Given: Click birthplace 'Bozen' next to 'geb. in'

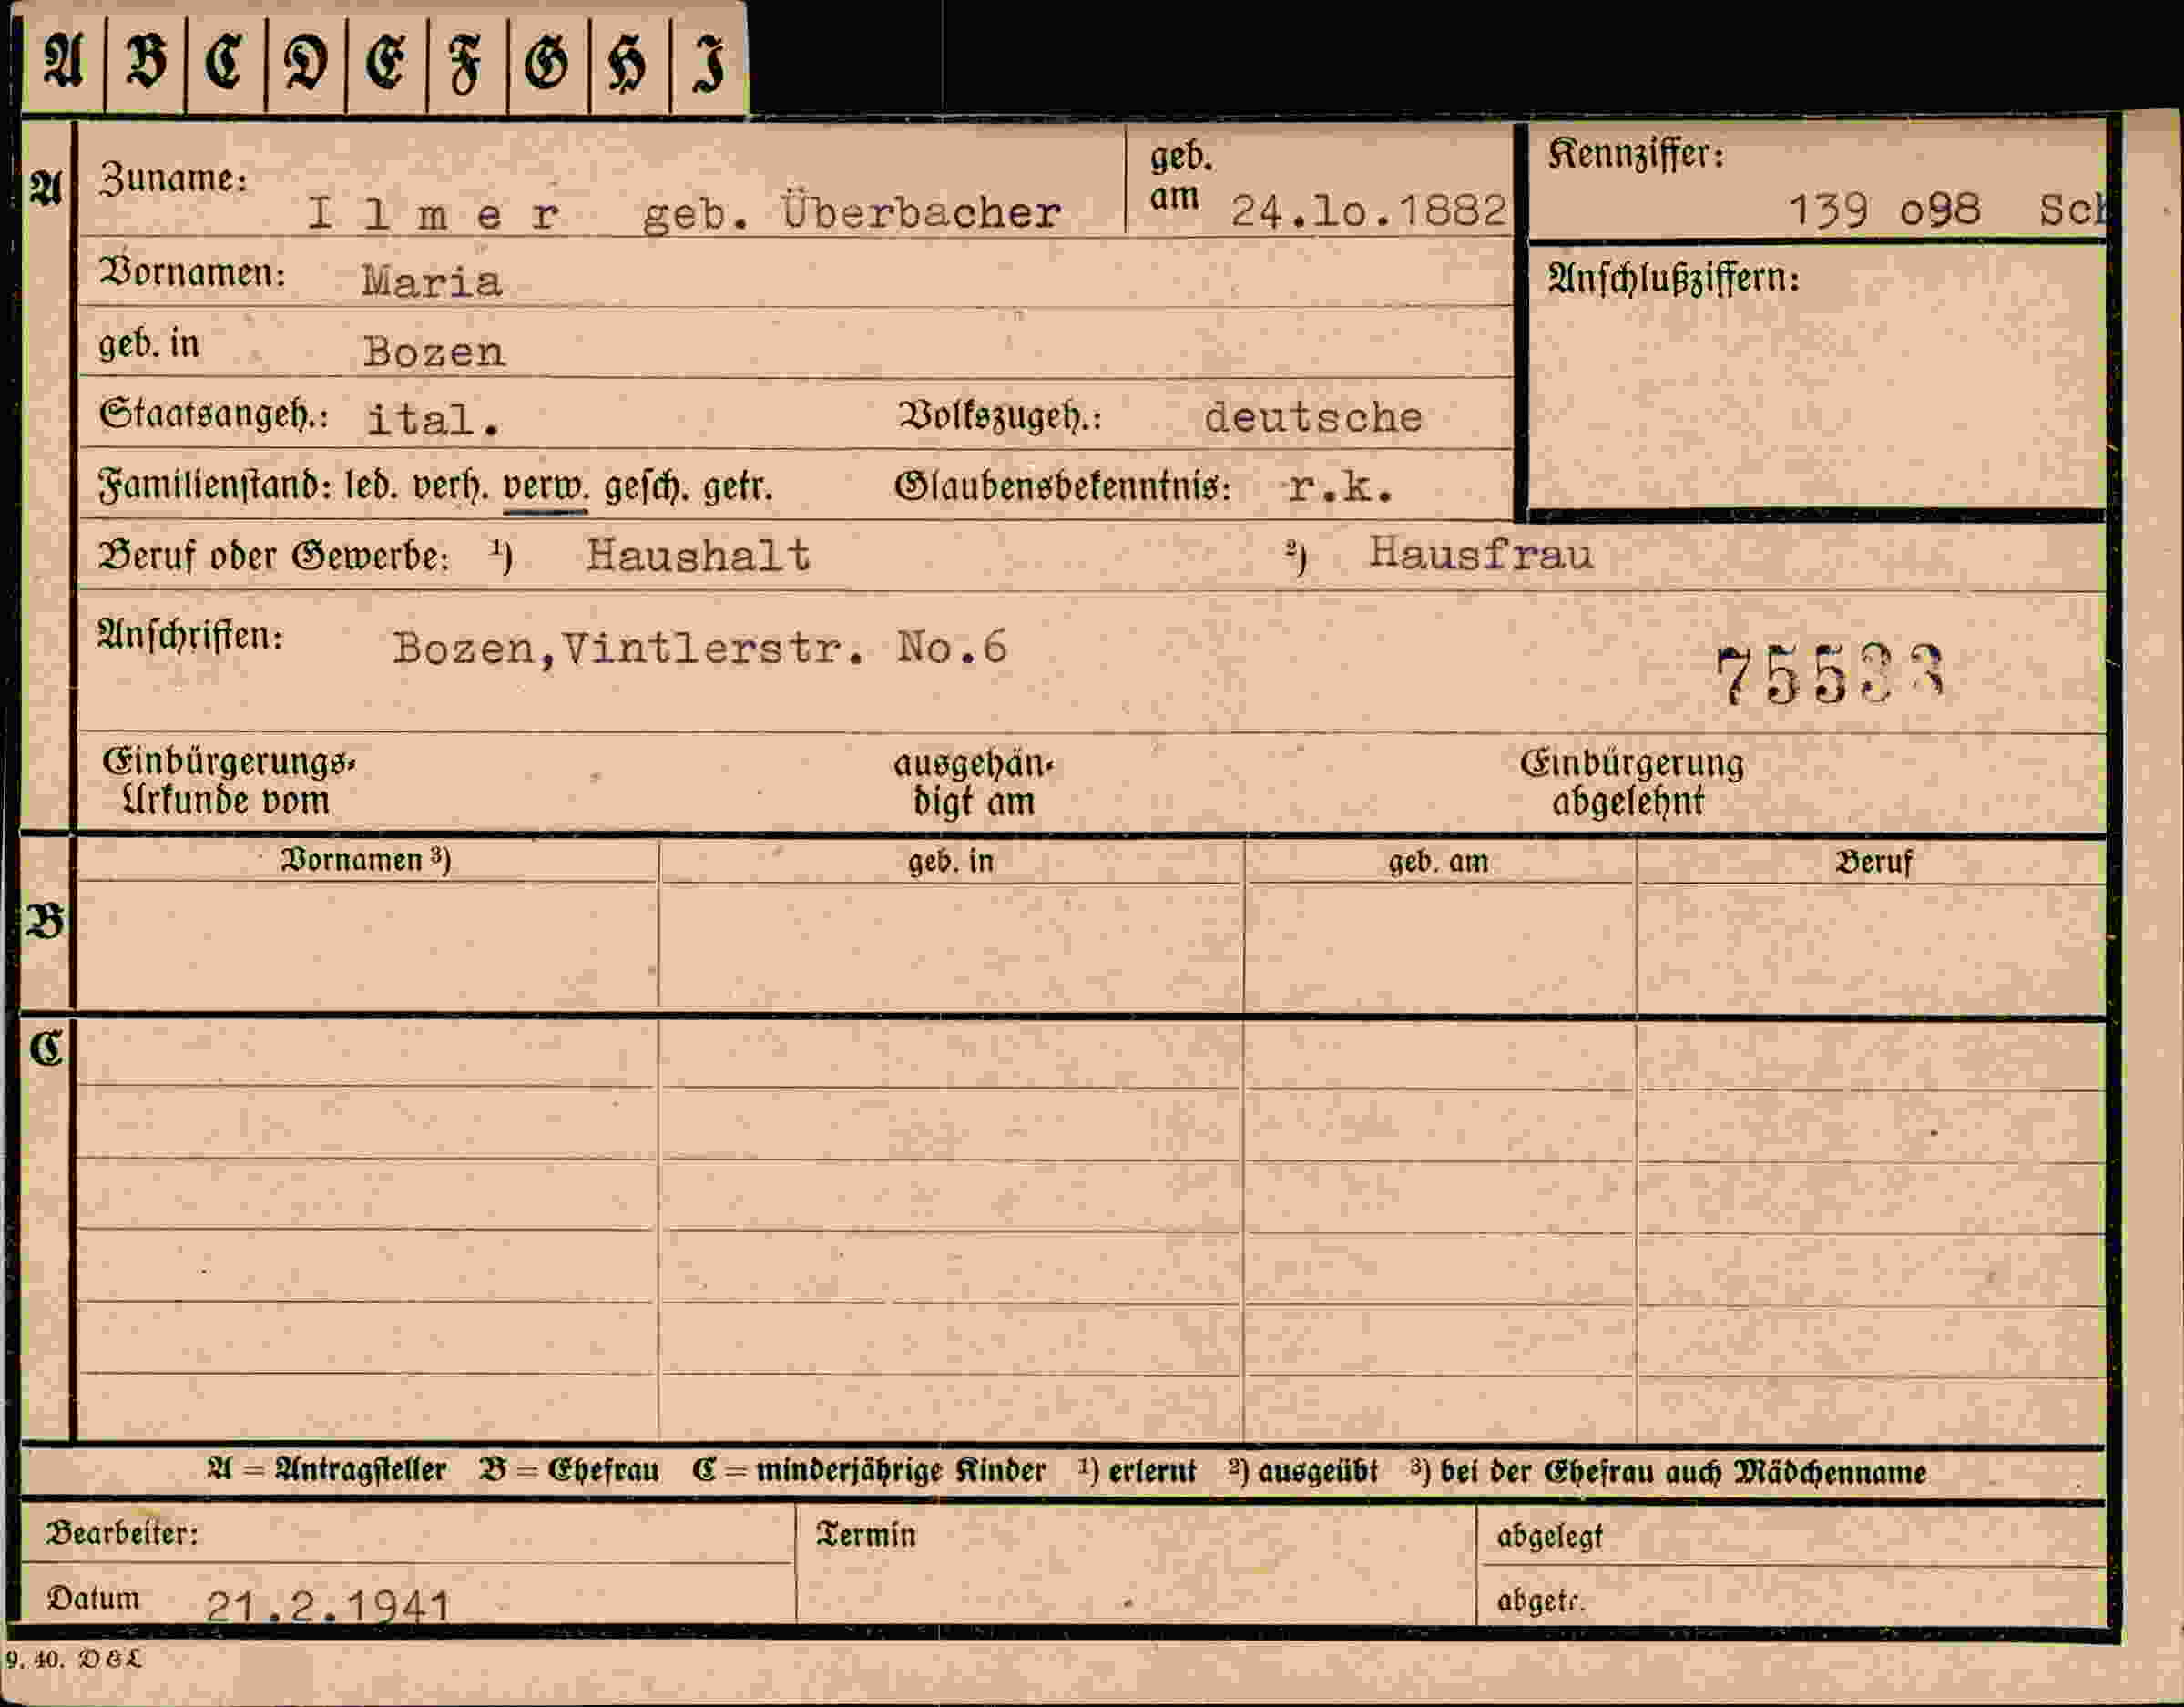Looking at the screenshot, I should point(434,351).
